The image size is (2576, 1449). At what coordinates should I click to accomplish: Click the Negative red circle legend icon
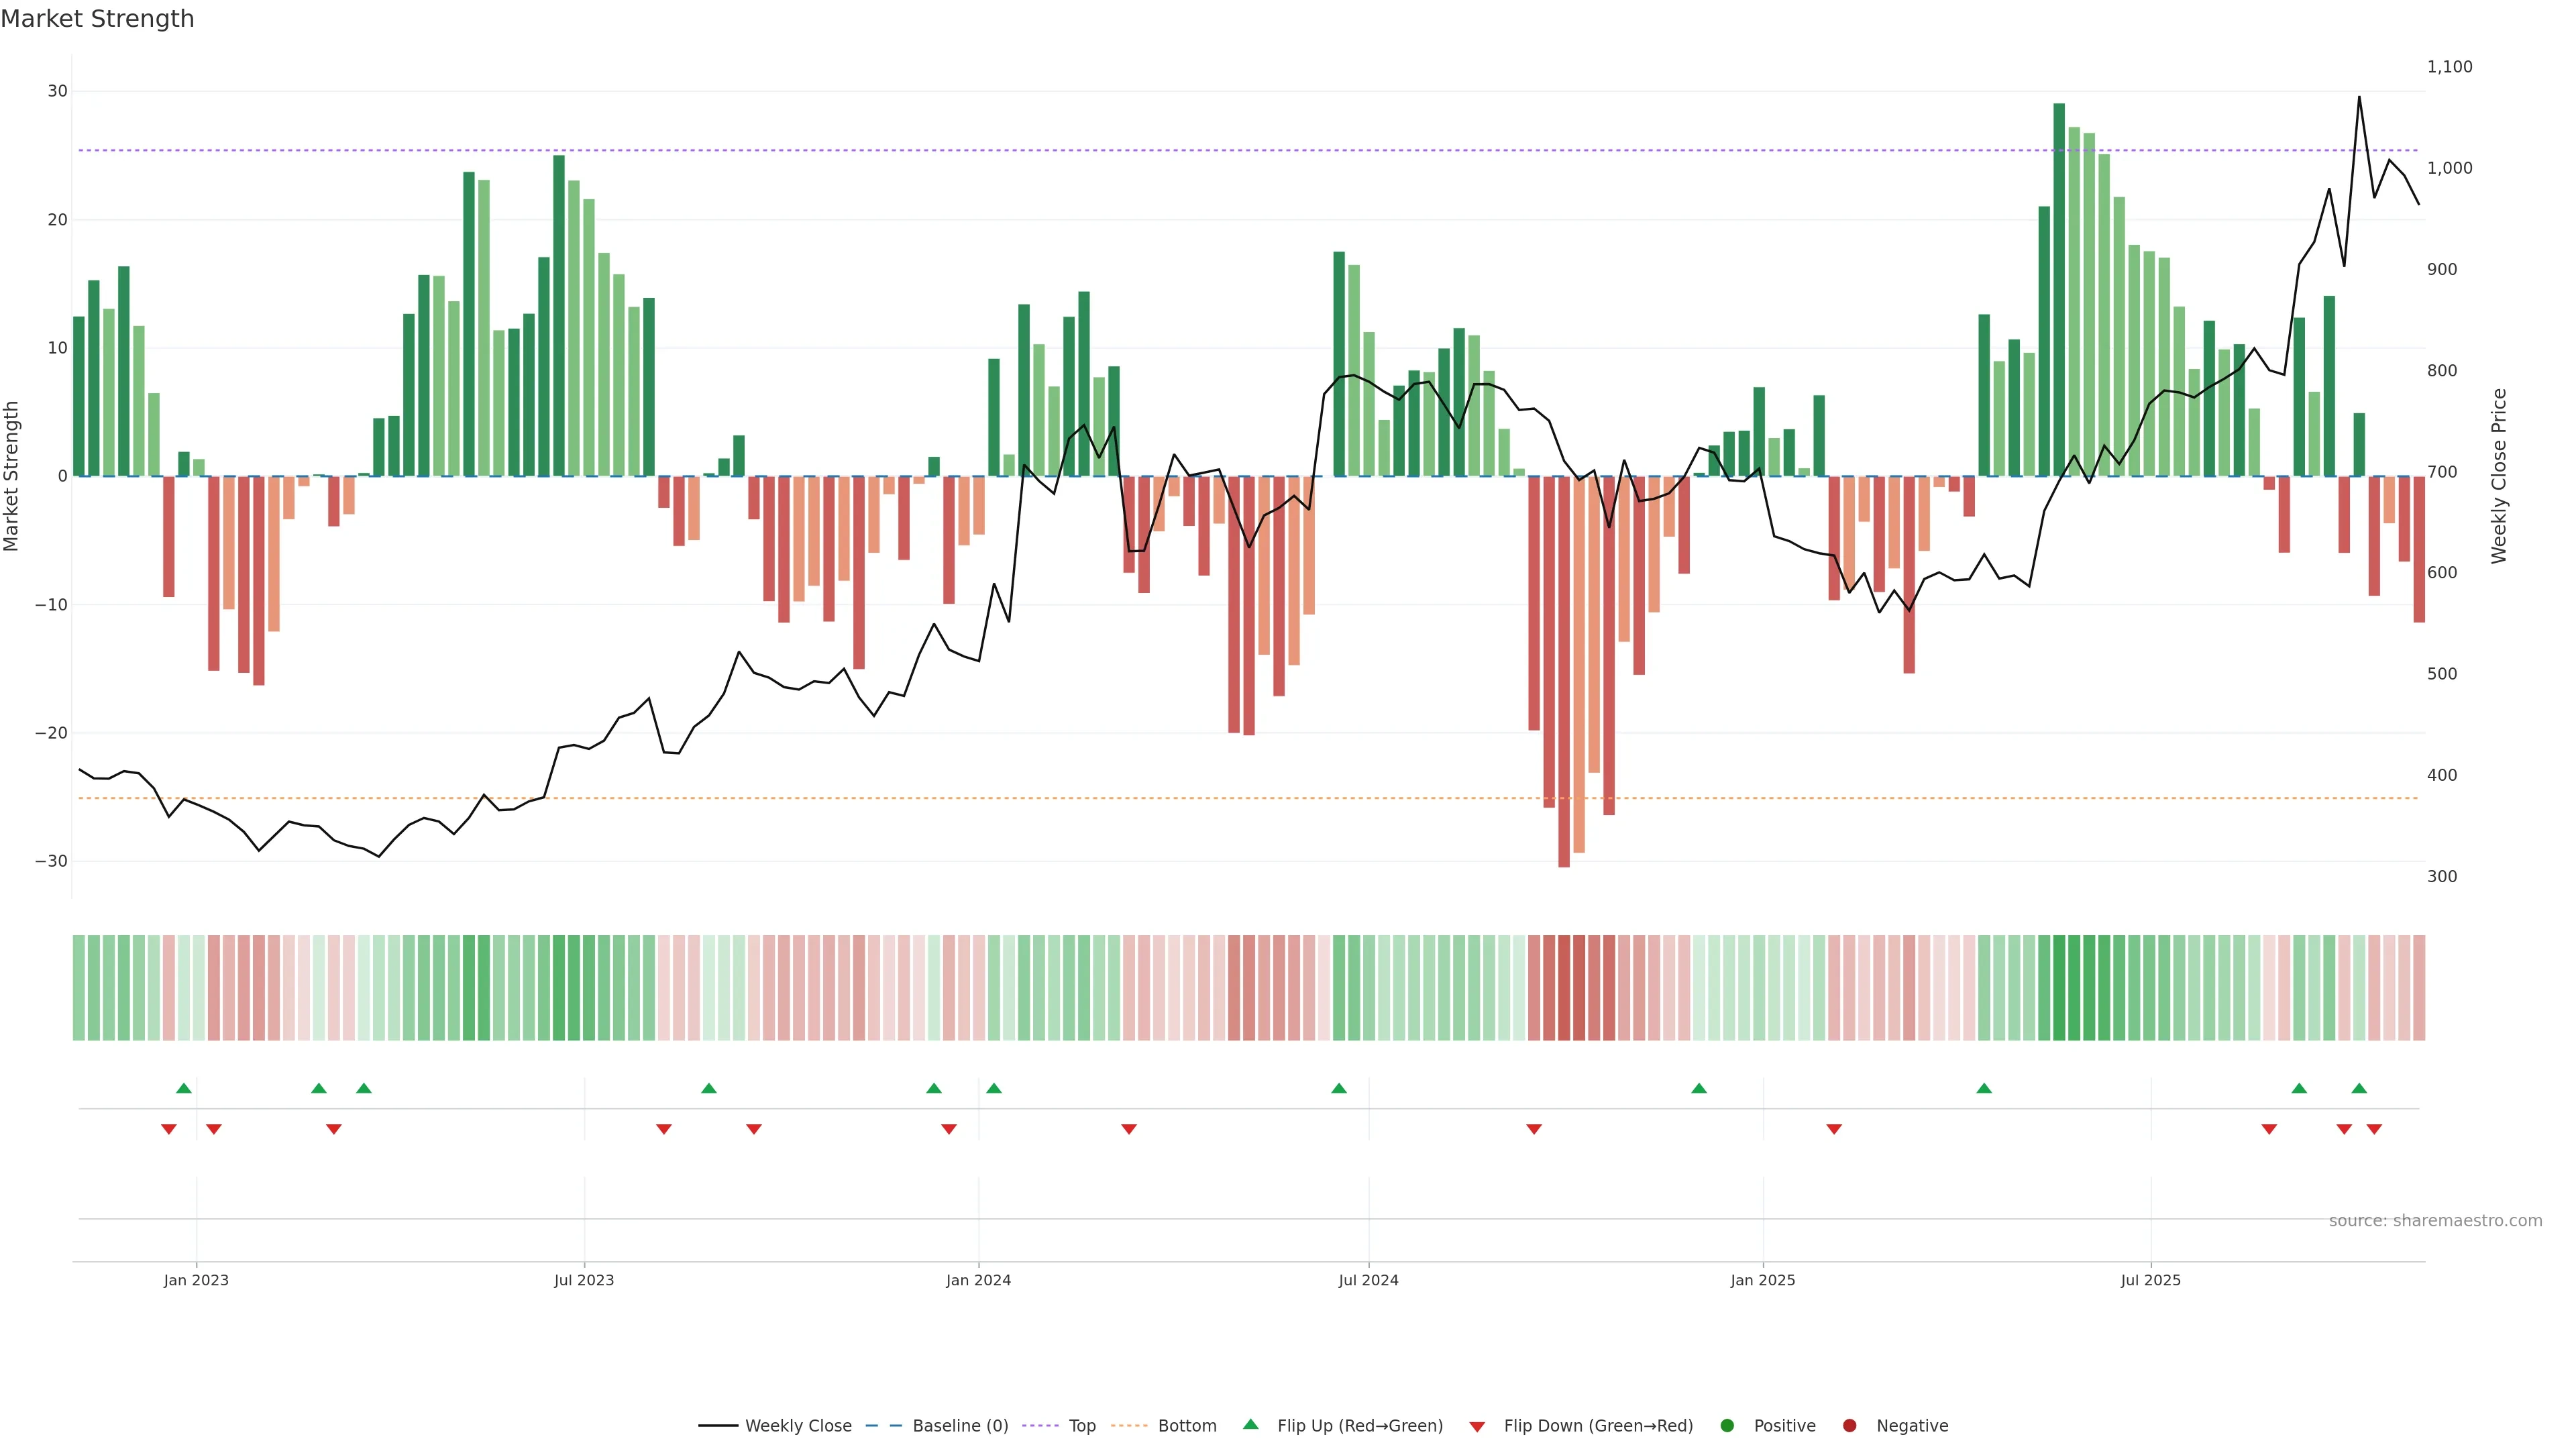tap(1849, 1426)
